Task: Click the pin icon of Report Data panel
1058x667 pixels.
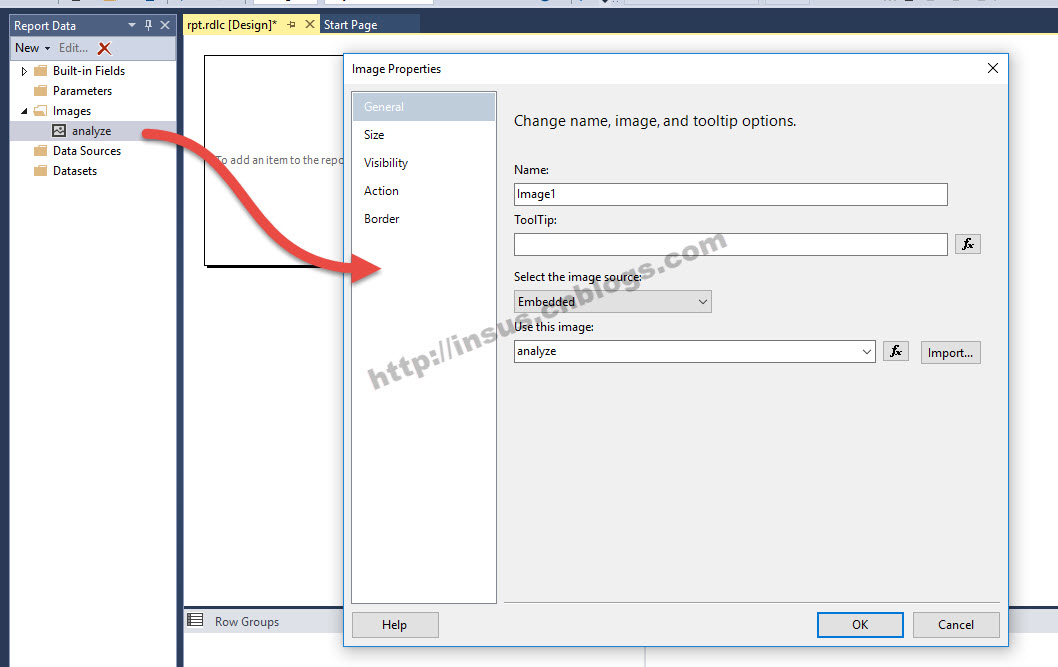Action: 148,25
